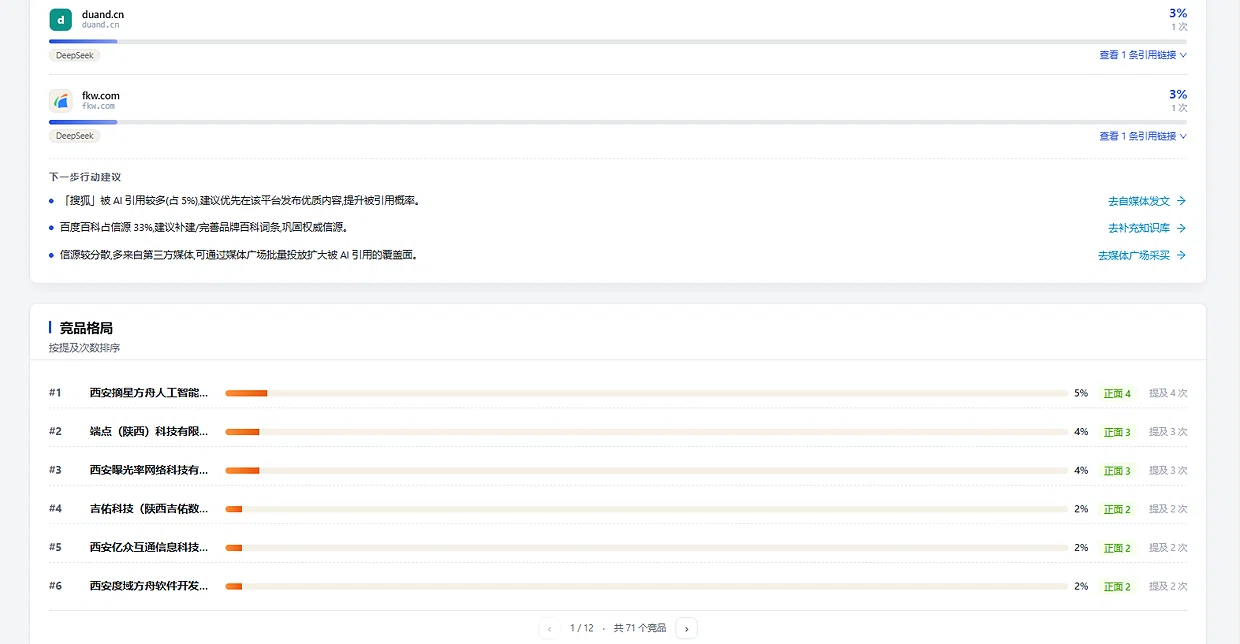Open the 去补充知识库 link

click(1147, 228)
